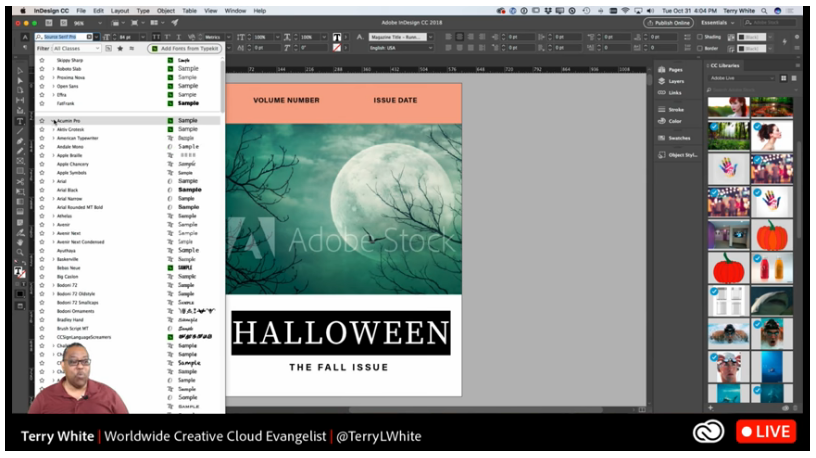
Task: Click the Publish Online button
Action: (x=670, y=22)
